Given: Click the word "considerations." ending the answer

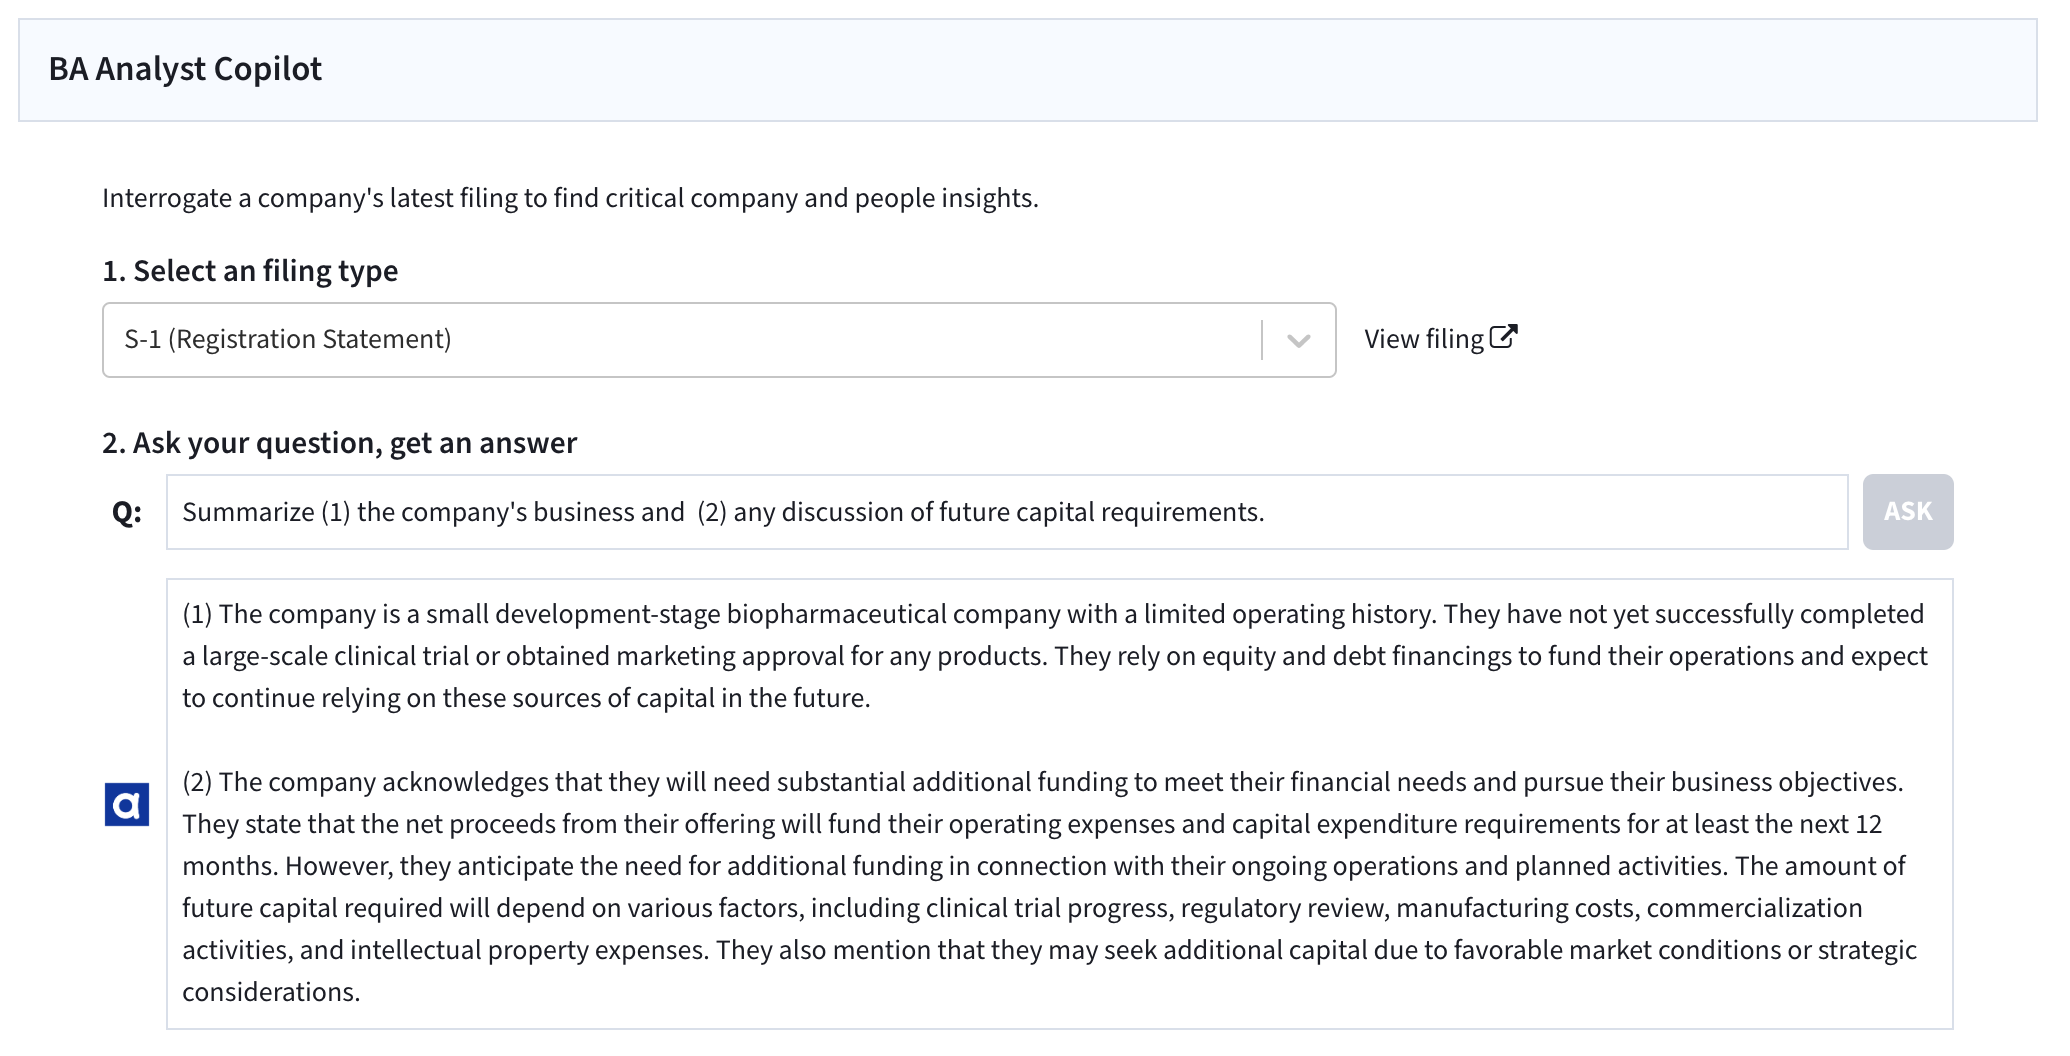Looking at the screenshot, I should pos(271,992).
